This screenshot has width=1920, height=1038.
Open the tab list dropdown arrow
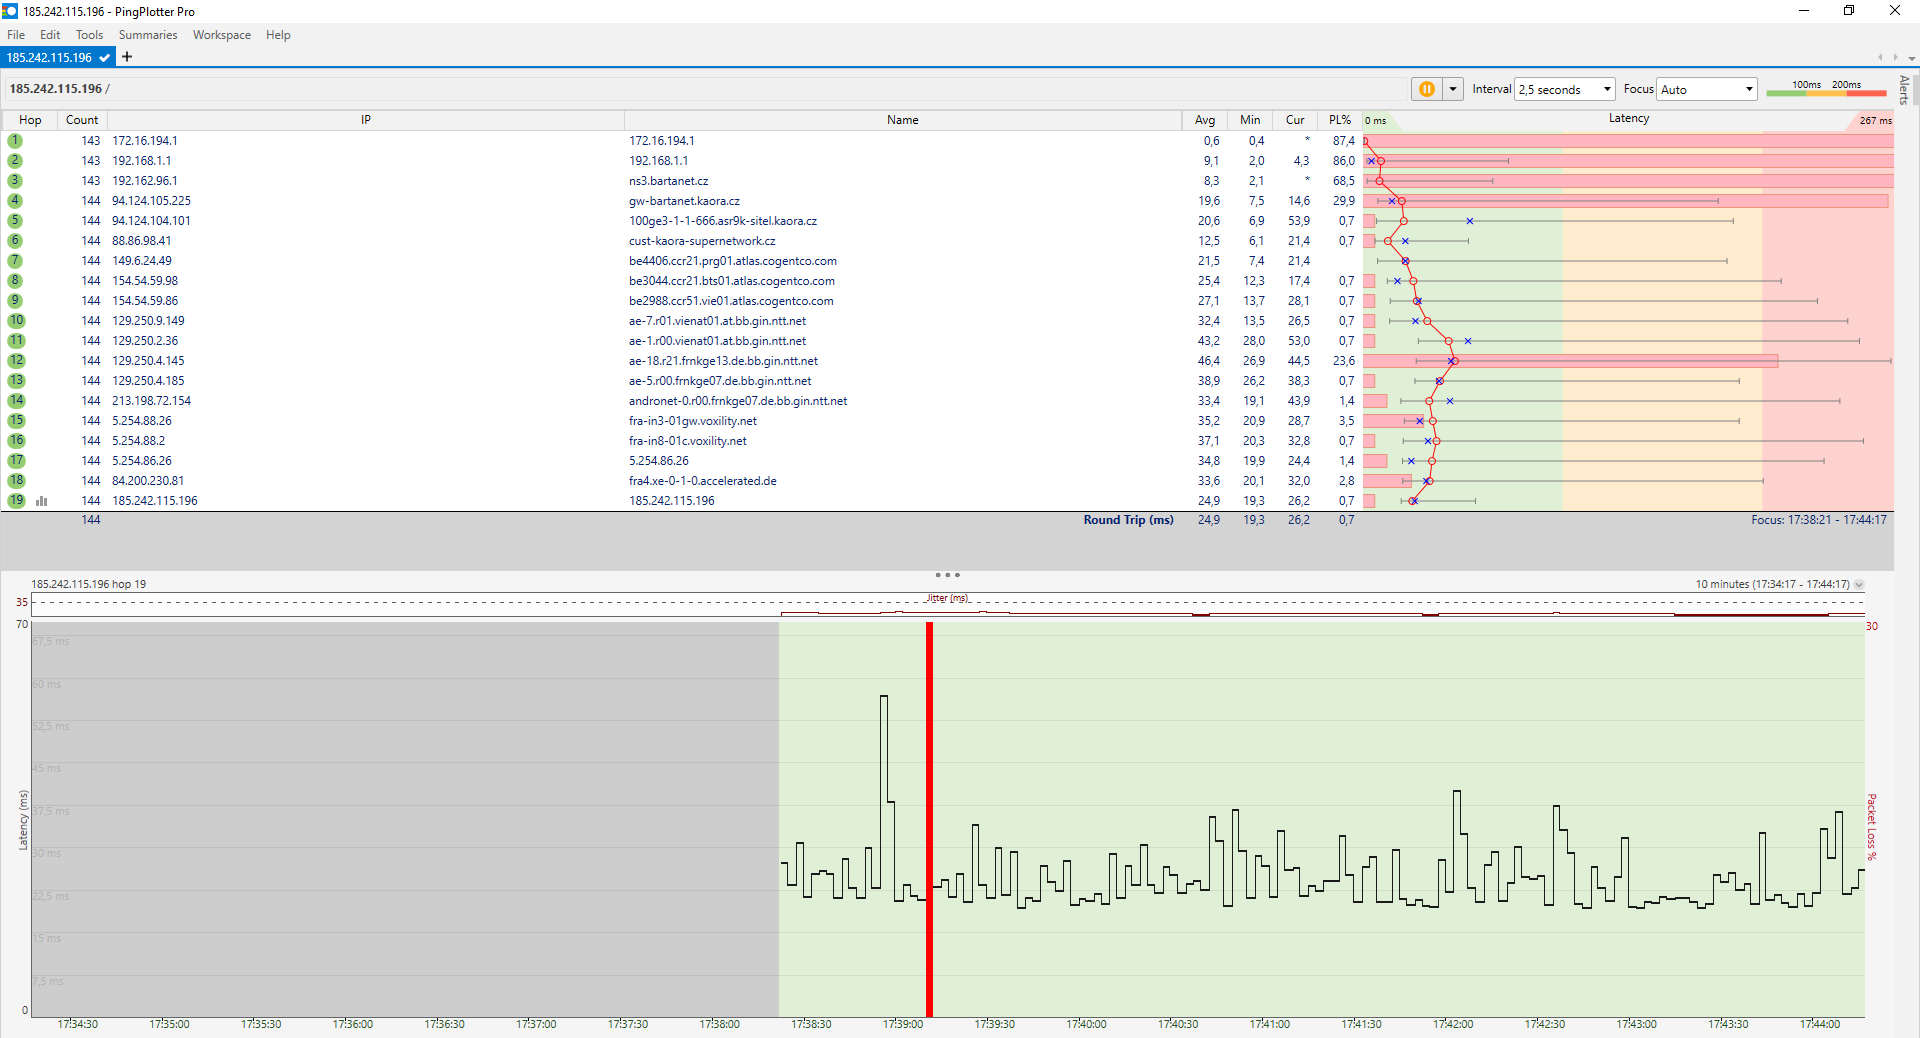(x=1911, y=58)
